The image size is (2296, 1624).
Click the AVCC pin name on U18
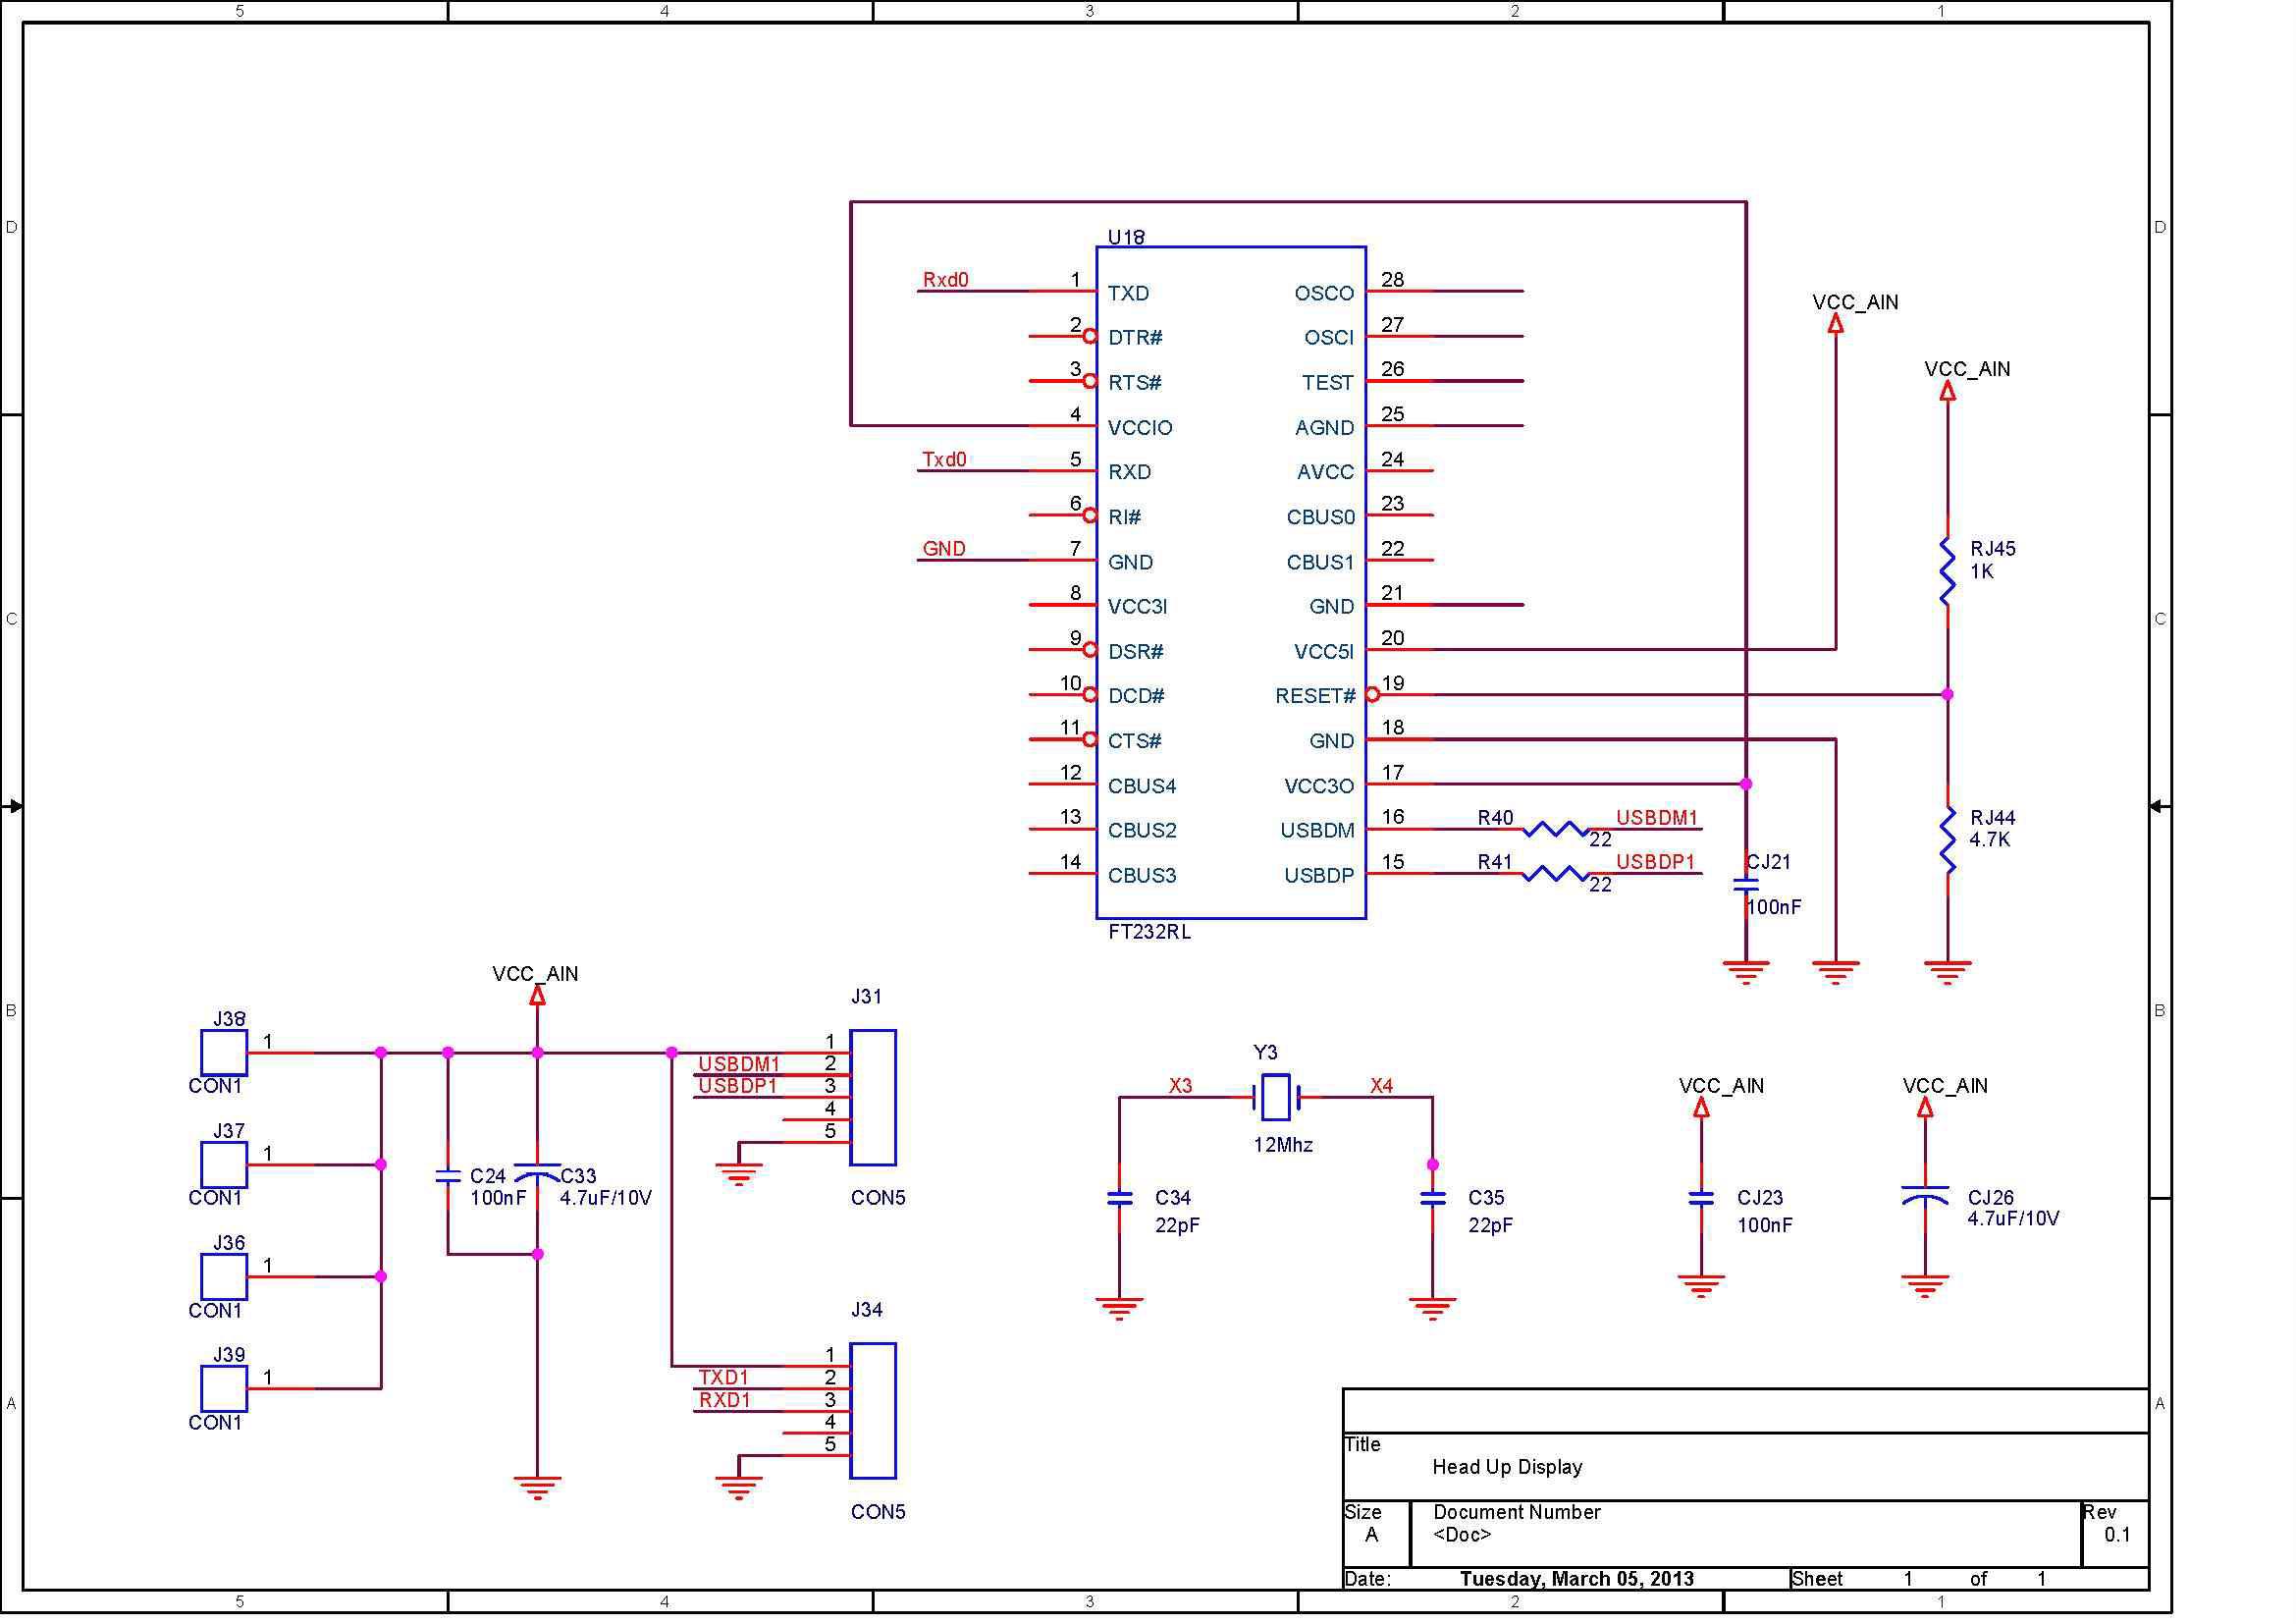pos(1325,472)
